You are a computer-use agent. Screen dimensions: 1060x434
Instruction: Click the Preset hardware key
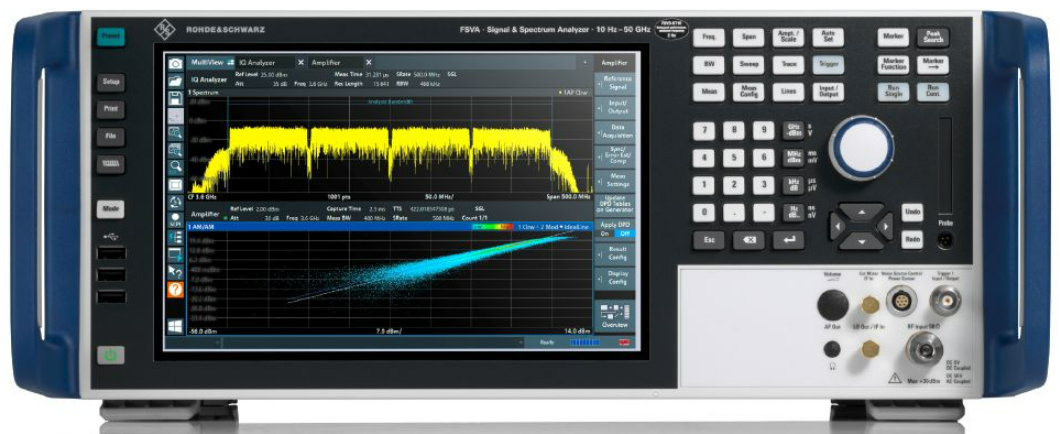click(x=110, y=37)
